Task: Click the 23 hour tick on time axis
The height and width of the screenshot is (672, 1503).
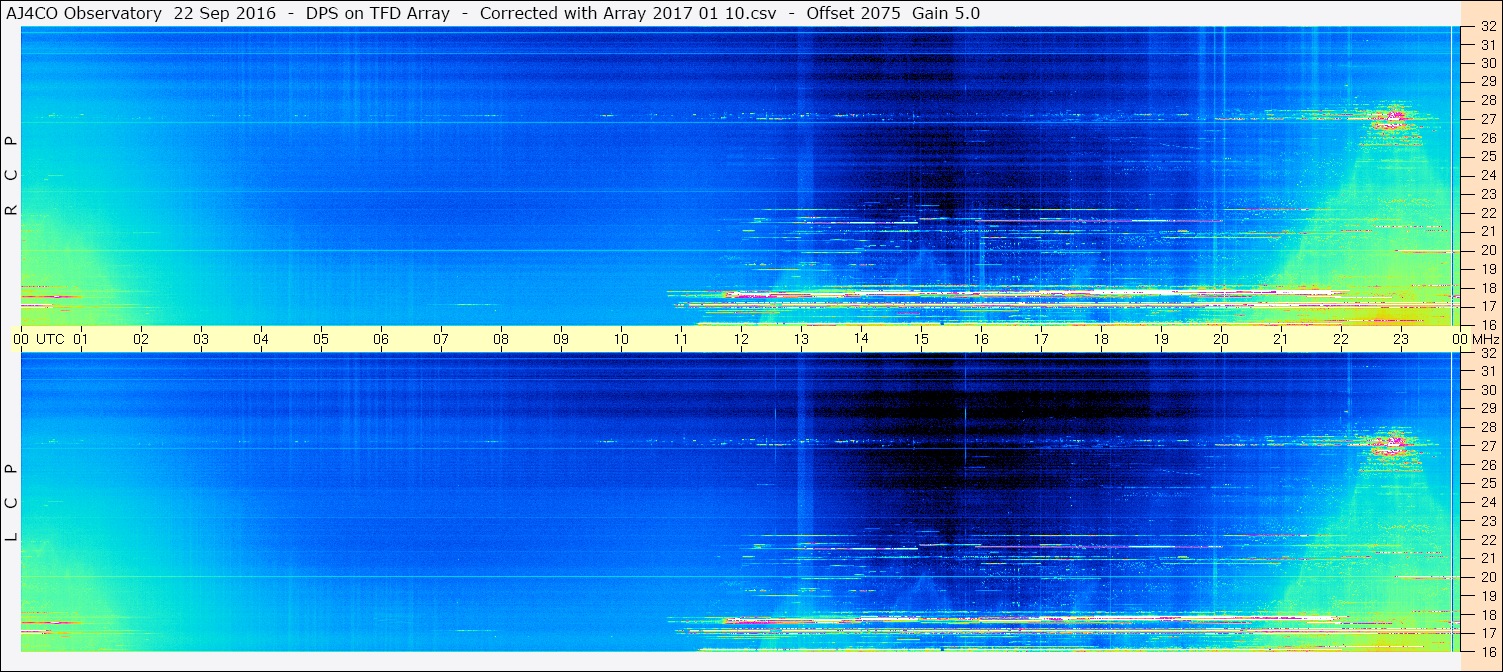Action: [x=1401, y=339]
